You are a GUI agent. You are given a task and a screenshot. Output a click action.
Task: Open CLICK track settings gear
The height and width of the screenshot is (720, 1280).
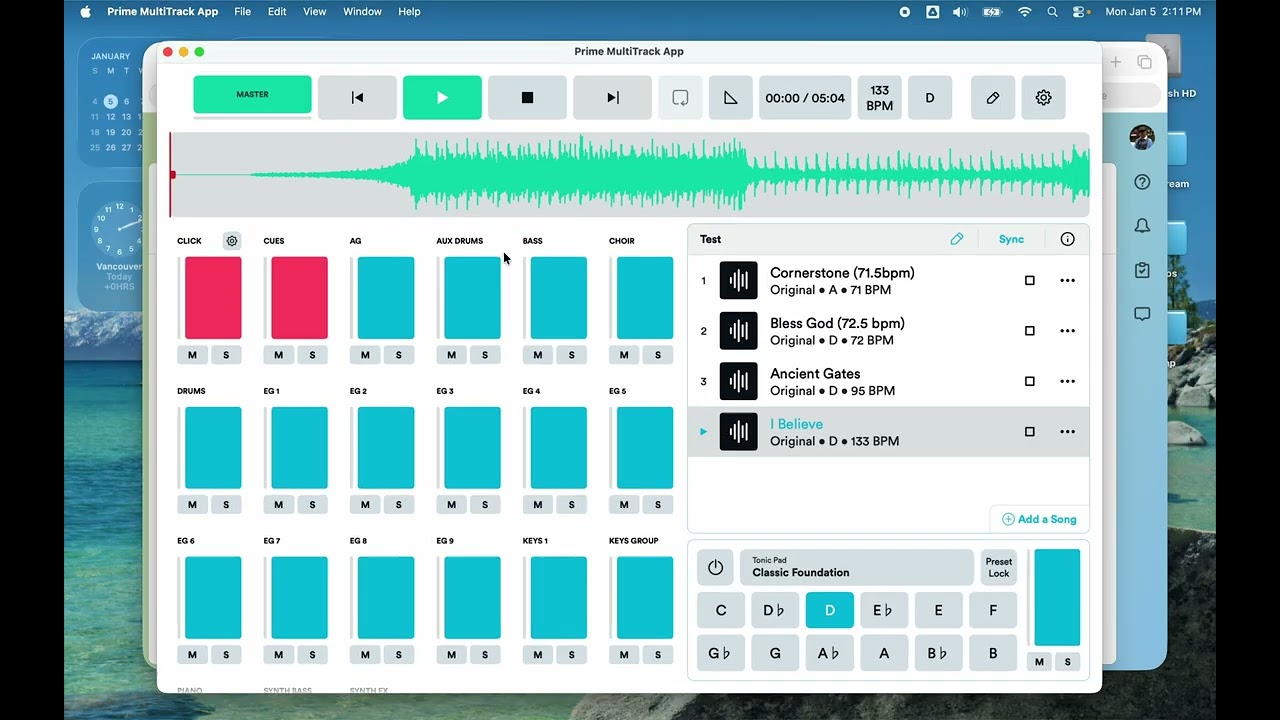232,241
